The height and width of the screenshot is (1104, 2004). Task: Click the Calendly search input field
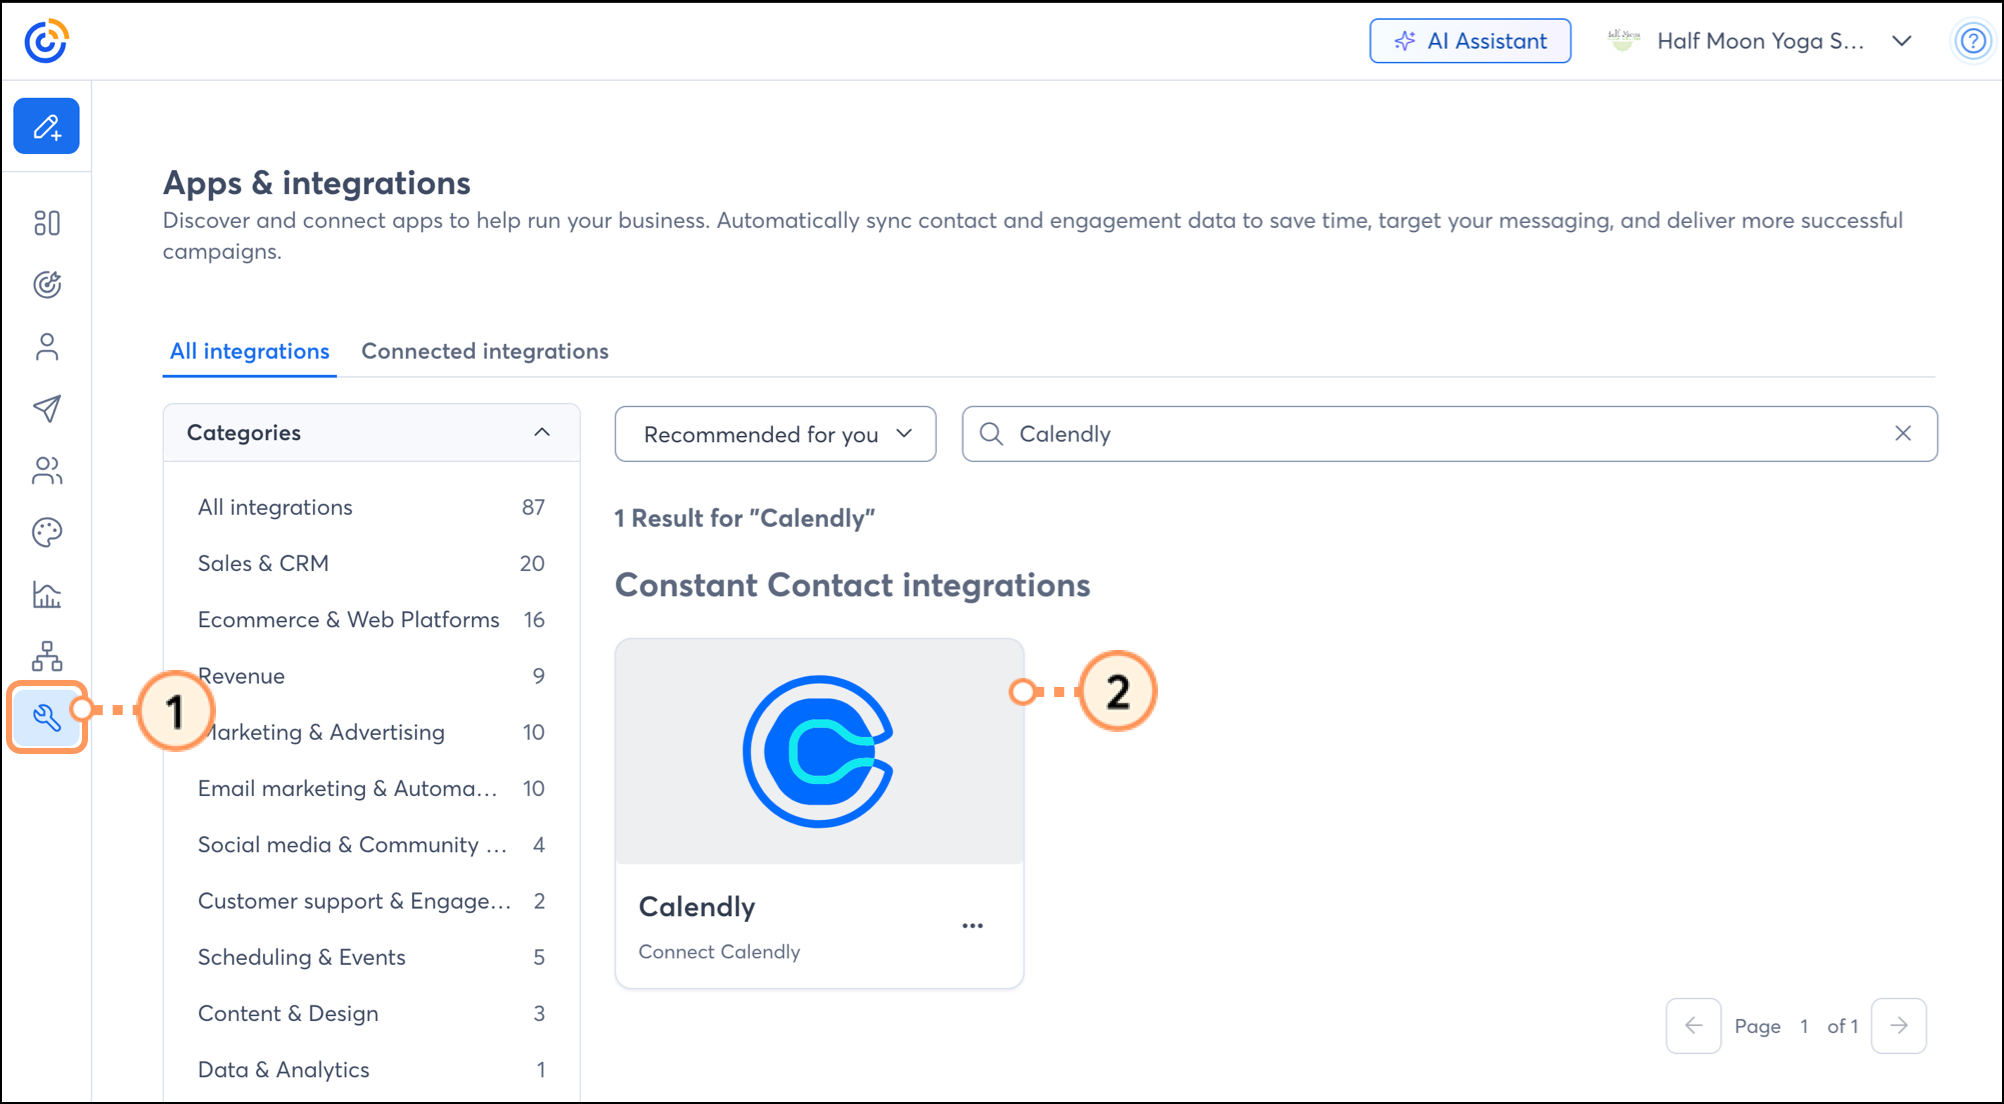[x=1449, y=434]
